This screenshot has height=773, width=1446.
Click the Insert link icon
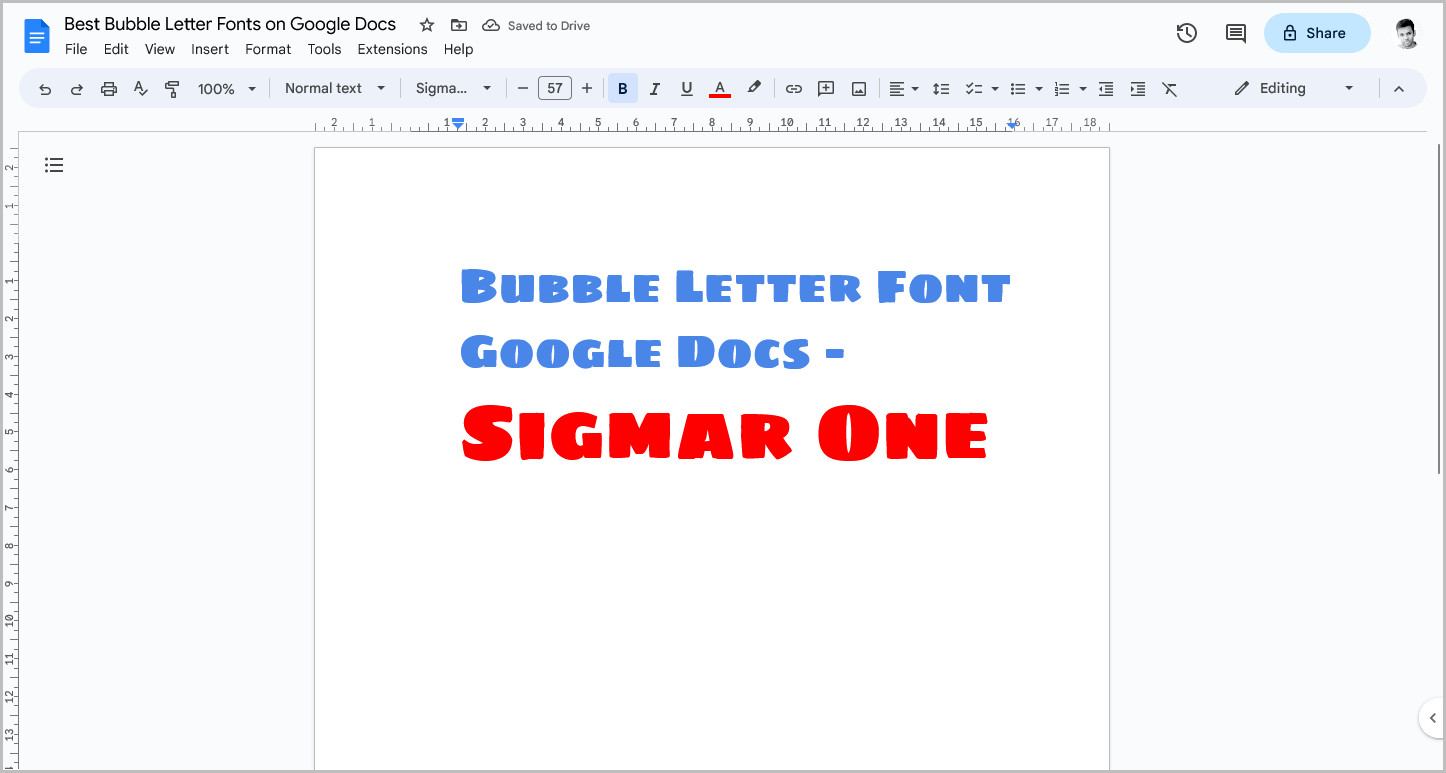point(793,88)
